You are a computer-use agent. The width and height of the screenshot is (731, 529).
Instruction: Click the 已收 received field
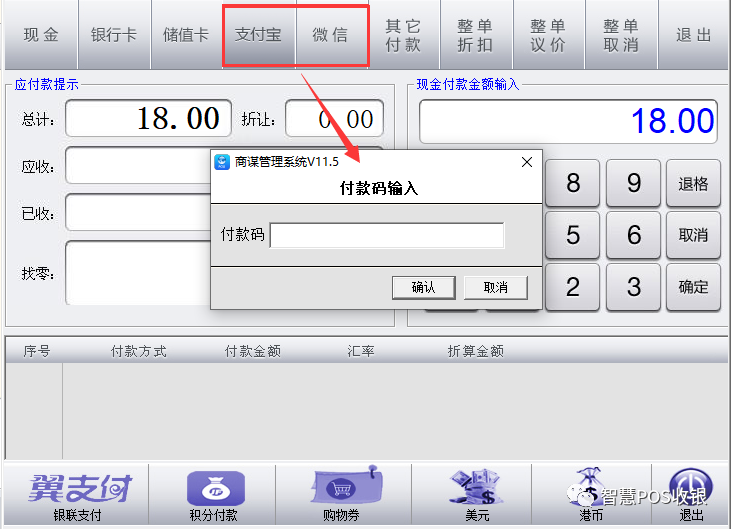[x=138, y=213]
